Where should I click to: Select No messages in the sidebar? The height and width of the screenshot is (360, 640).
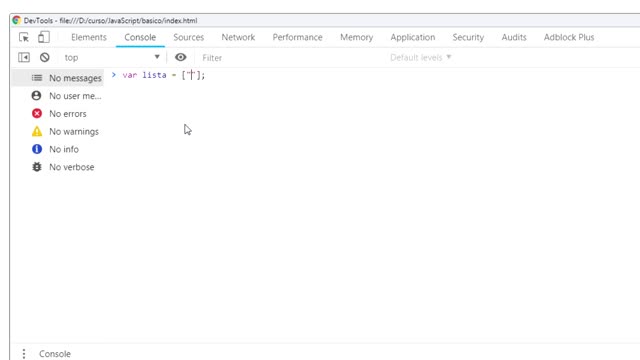(x=58, y=78)
